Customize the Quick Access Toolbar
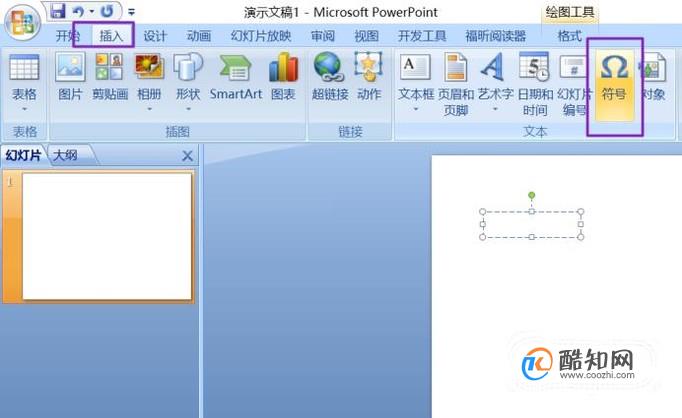This screenshot has width=682, height=418. 131,12
